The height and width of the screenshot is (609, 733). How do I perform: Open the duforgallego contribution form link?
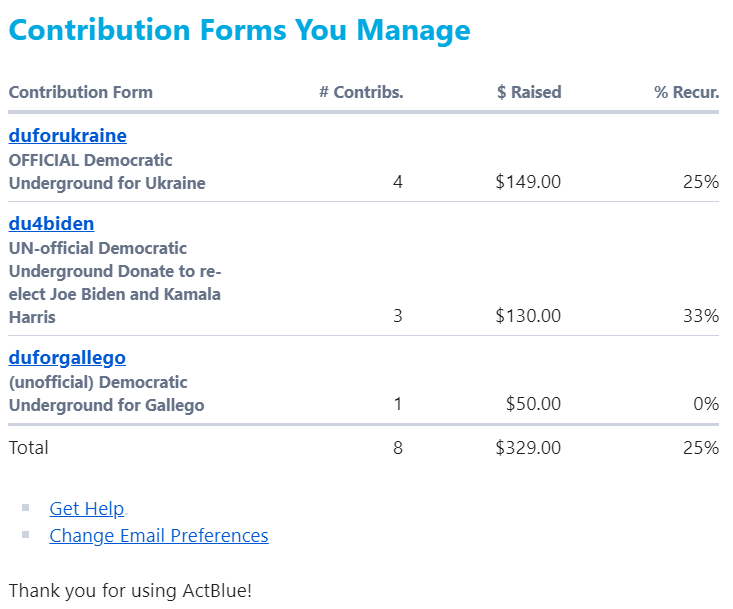[x=67, y=358]
